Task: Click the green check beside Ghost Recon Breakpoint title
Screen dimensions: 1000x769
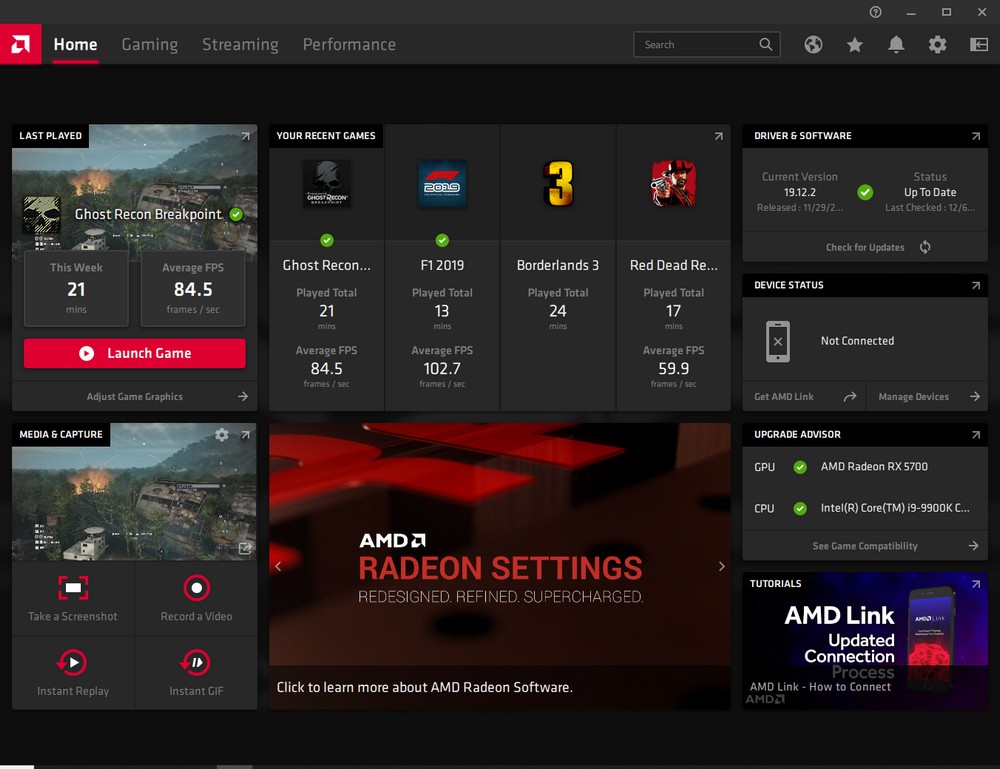Action: pyautogui.click(x=236, y=214)
